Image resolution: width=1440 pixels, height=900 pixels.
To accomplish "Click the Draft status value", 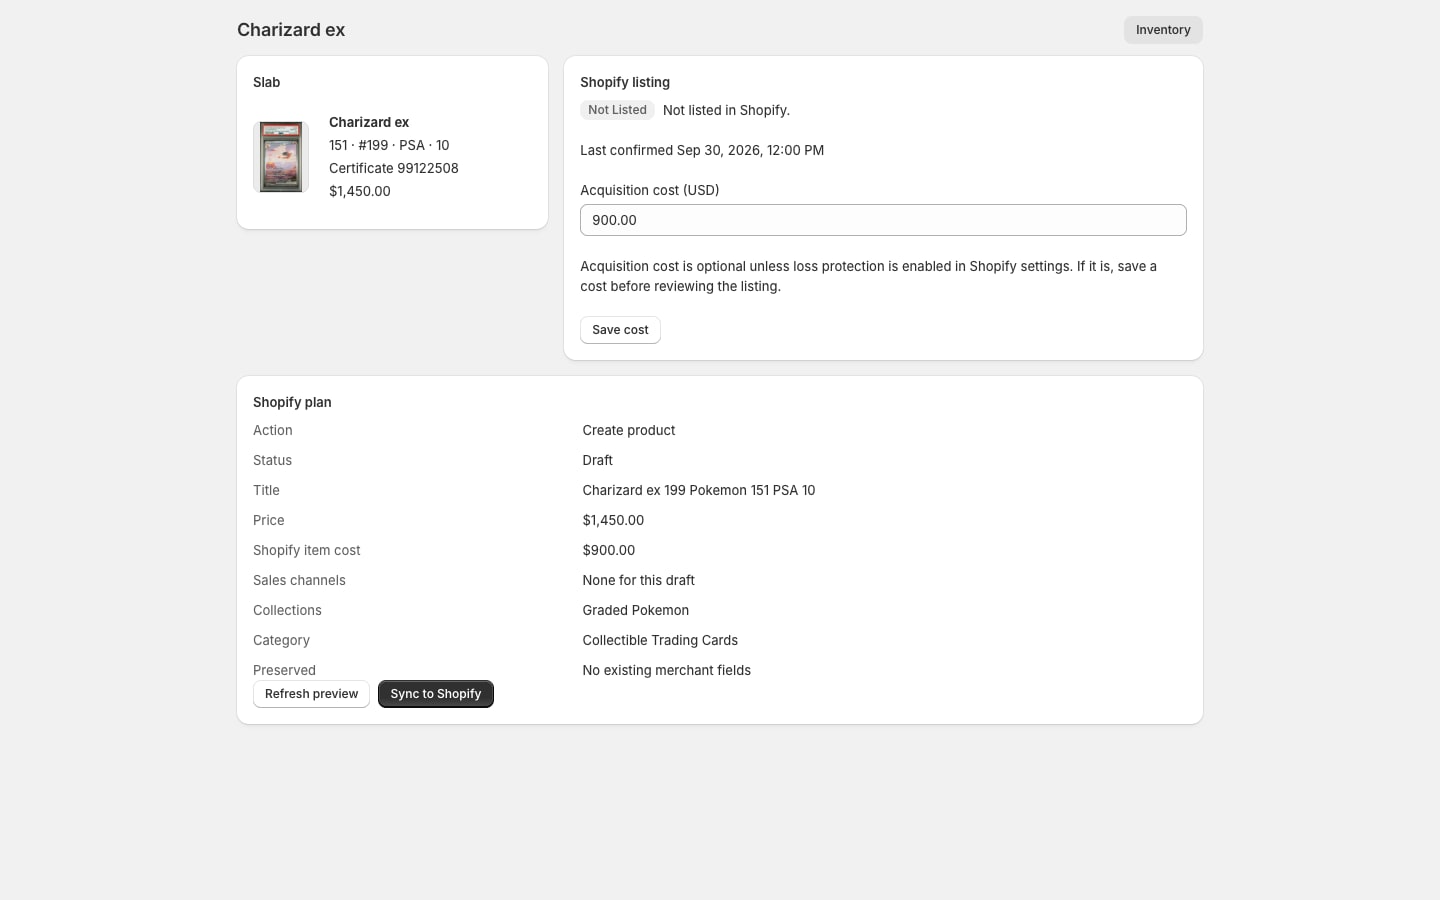I will pos(598,460).
